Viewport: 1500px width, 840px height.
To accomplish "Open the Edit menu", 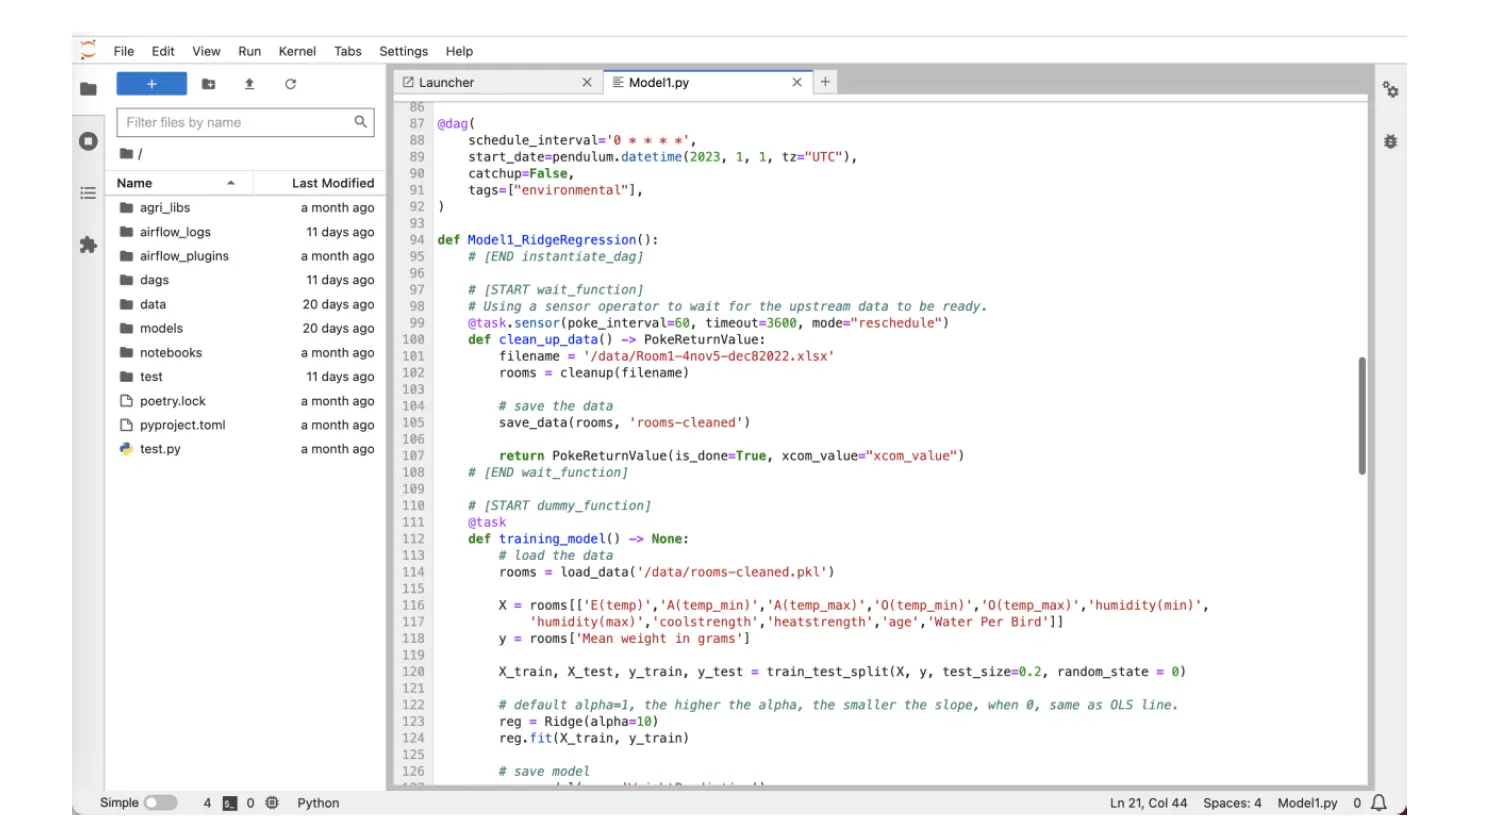I will (x=163, y=51).
